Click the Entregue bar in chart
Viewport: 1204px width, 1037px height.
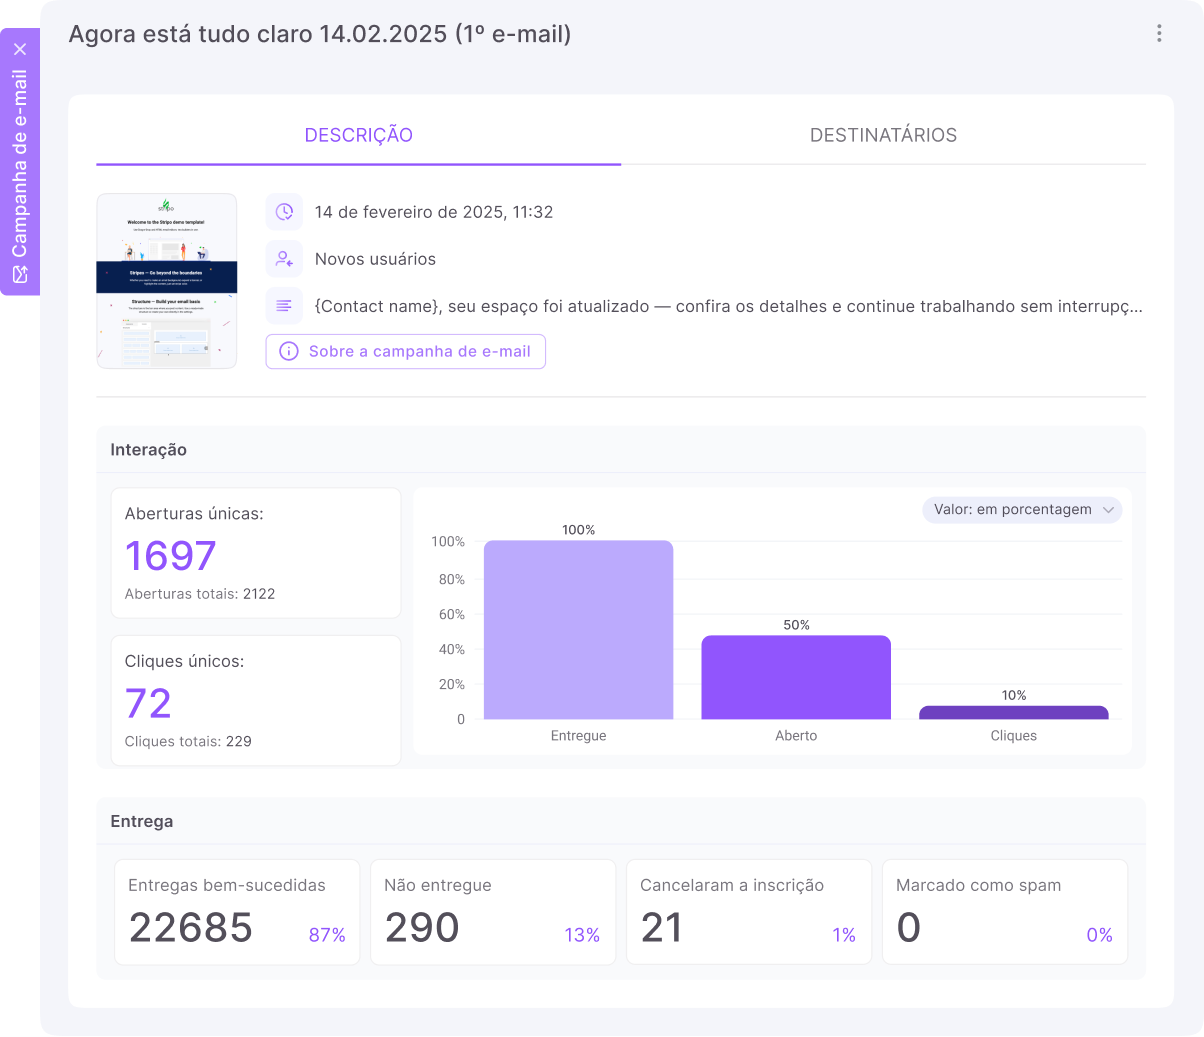point(578,630)
